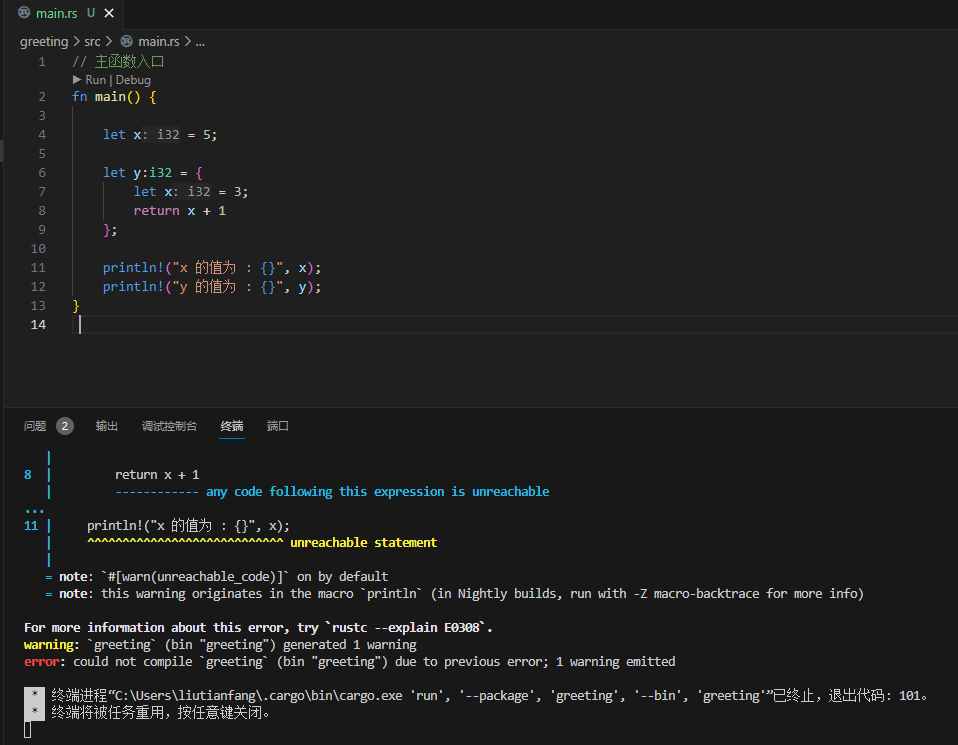Click the 终端将被任务重用 terminal message

[161, 713]
